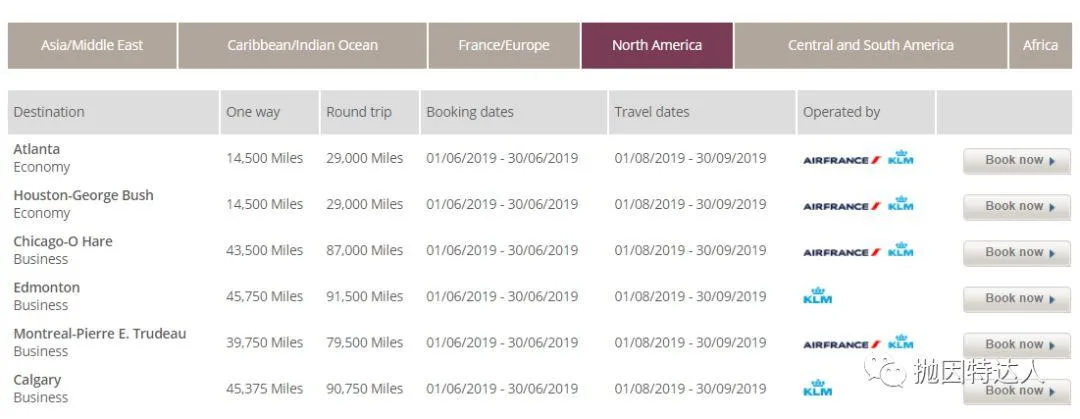Open the Caribbean/Indian Ocean tab
Viewport: 1080px width, 419px height.
coord(302,45)
